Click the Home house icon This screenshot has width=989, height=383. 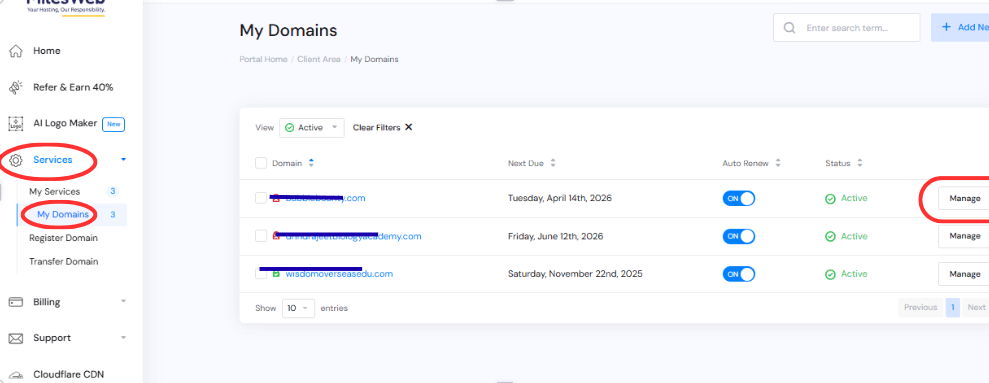tap(16, 50)
